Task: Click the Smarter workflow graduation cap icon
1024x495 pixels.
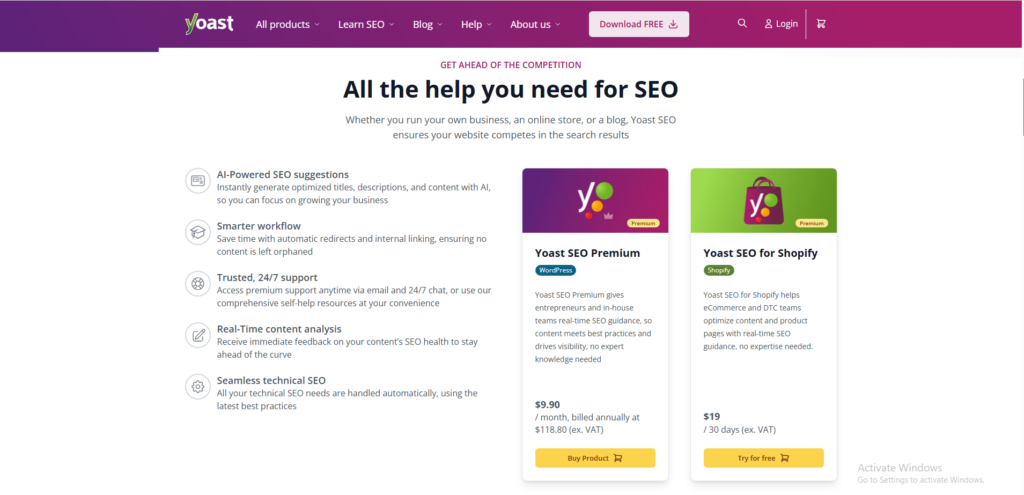Action: pos(198,232)
